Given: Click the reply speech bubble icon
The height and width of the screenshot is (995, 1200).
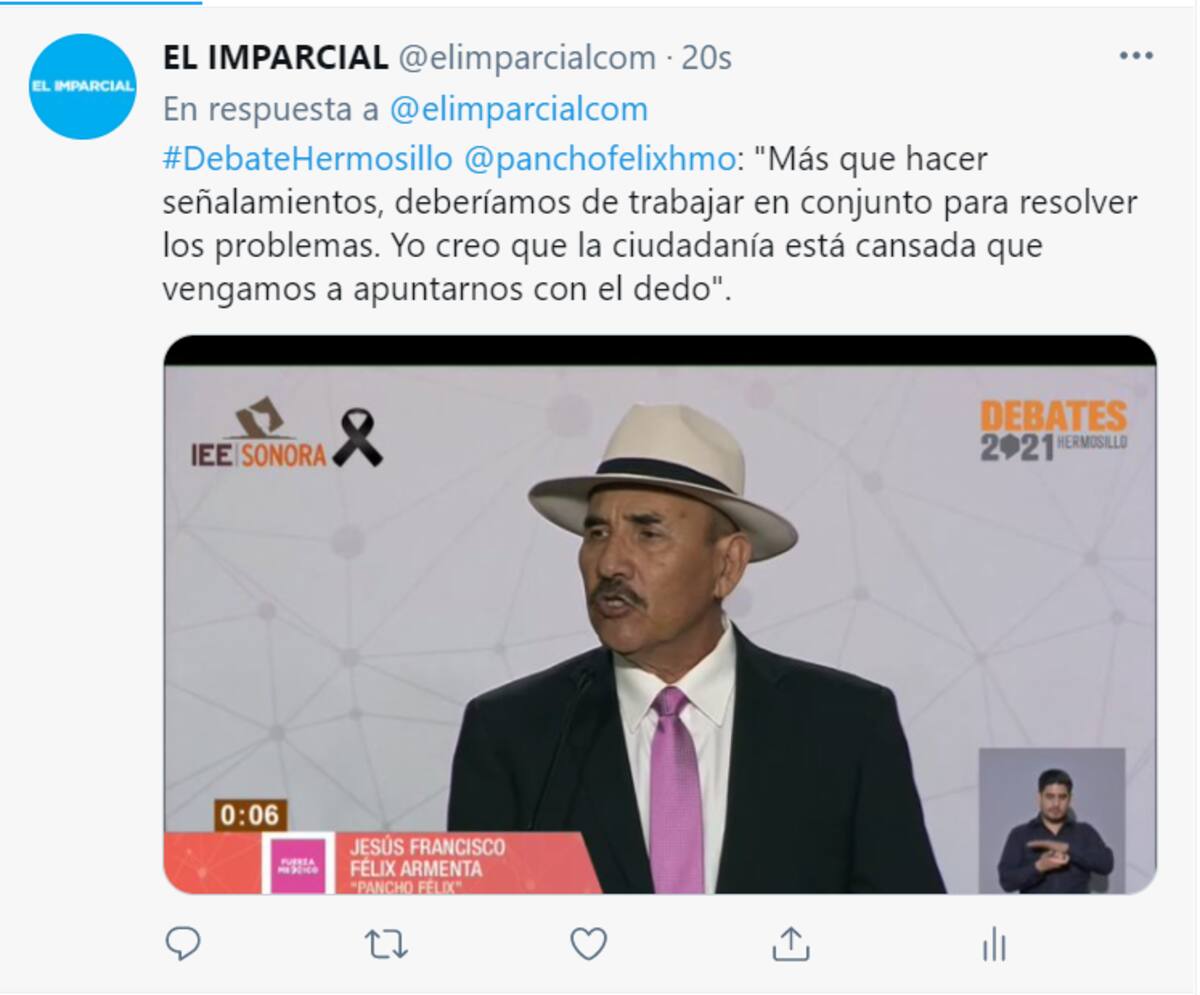Looking at the screenshot, I should pos(182,943).
